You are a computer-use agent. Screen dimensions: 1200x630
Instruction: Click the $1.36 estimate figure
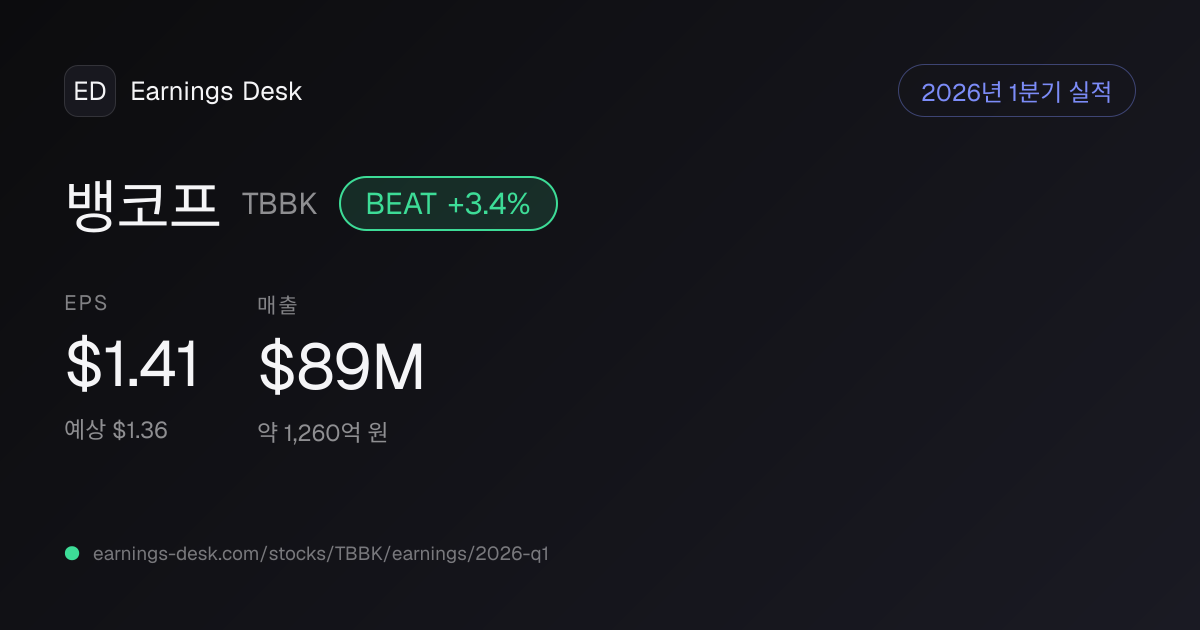(140, 430)
